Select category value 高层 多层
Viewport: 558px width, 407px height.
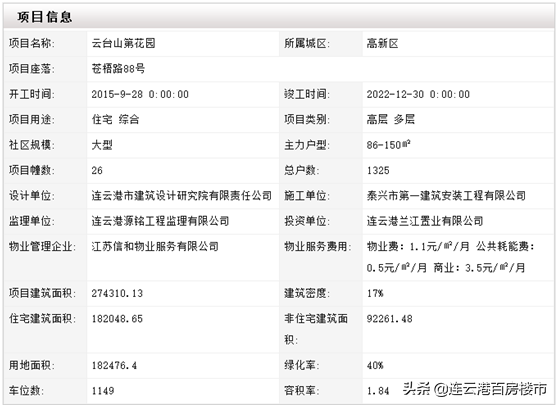pos(391,120)
